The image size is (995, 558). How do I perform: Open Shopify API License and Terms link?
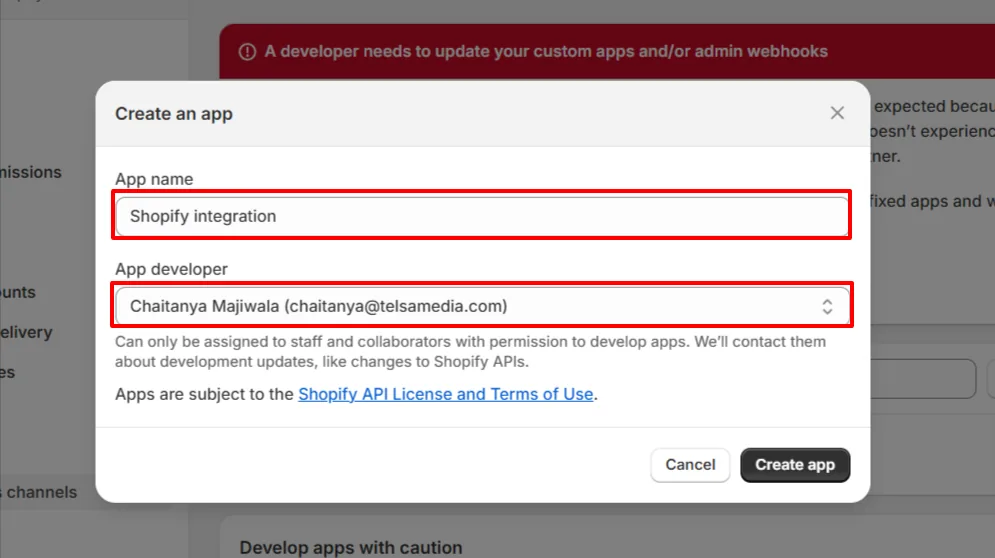click(445, 394)
